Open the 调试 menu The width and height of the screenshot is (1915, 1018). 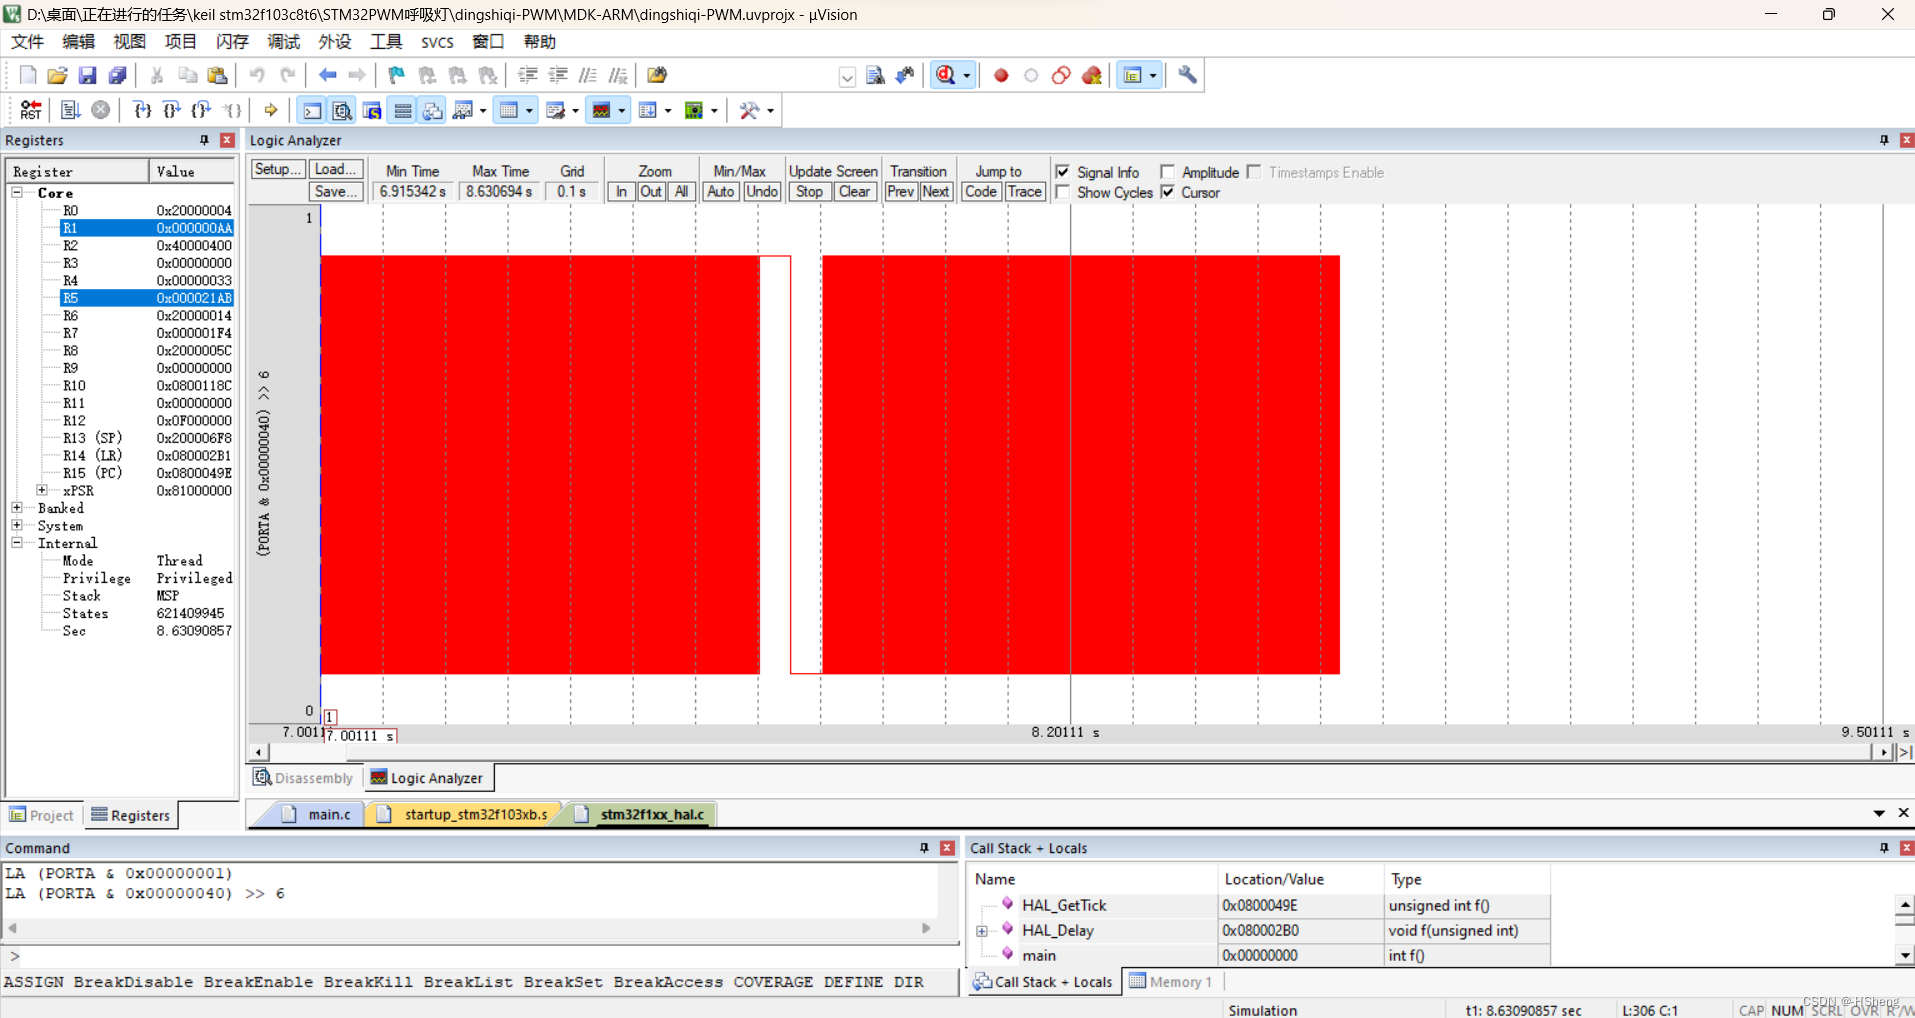[284, 41]
